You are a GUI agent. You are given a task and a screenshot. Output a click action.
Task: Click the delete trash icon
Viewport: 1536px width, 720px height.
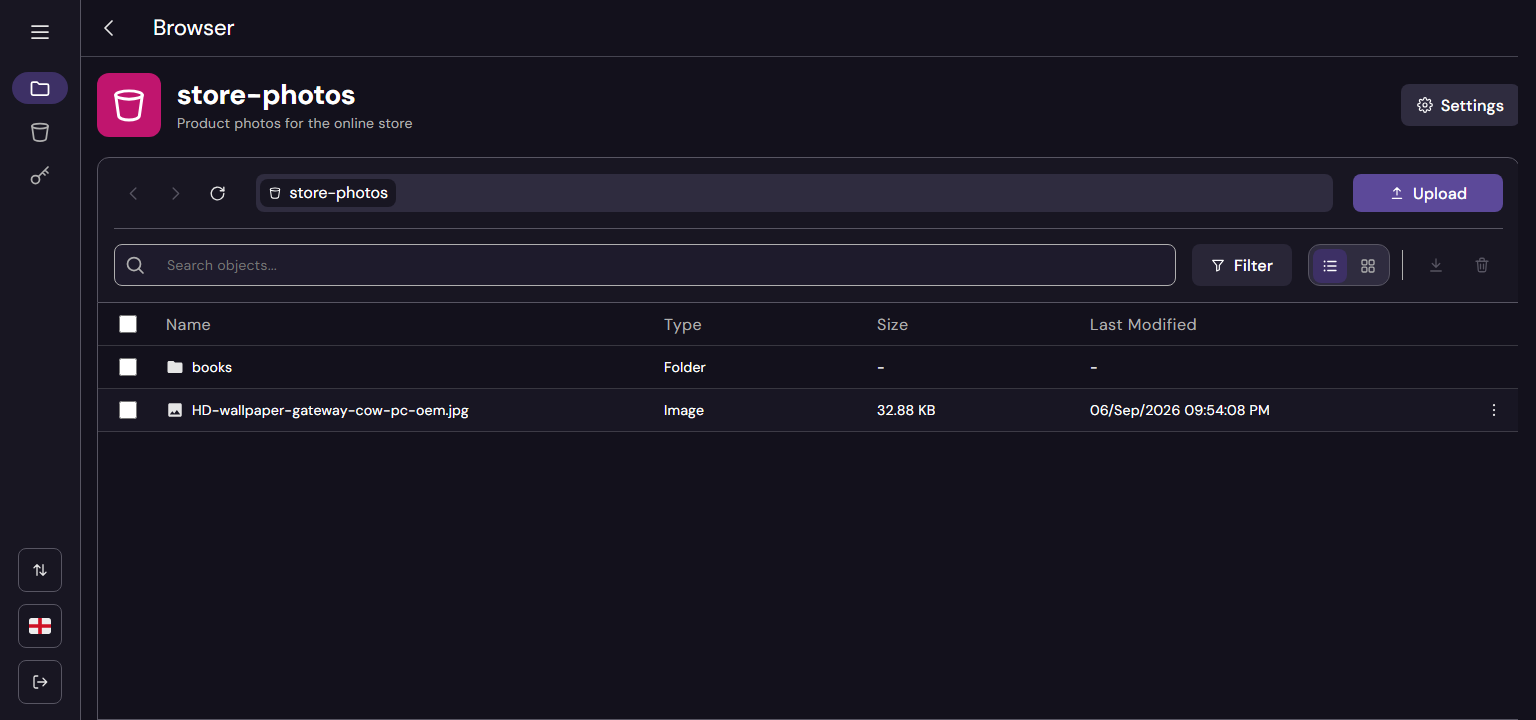click(x=1482, y=265)
